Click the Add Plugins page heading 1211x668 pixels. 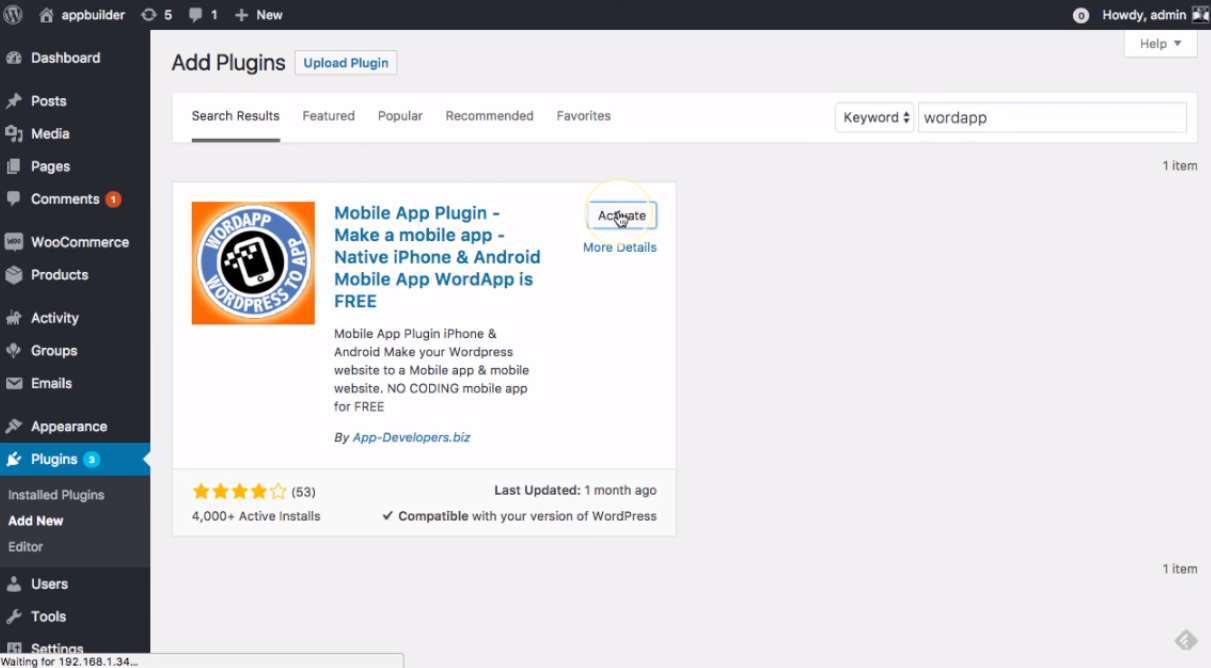(x=229, y=63)
